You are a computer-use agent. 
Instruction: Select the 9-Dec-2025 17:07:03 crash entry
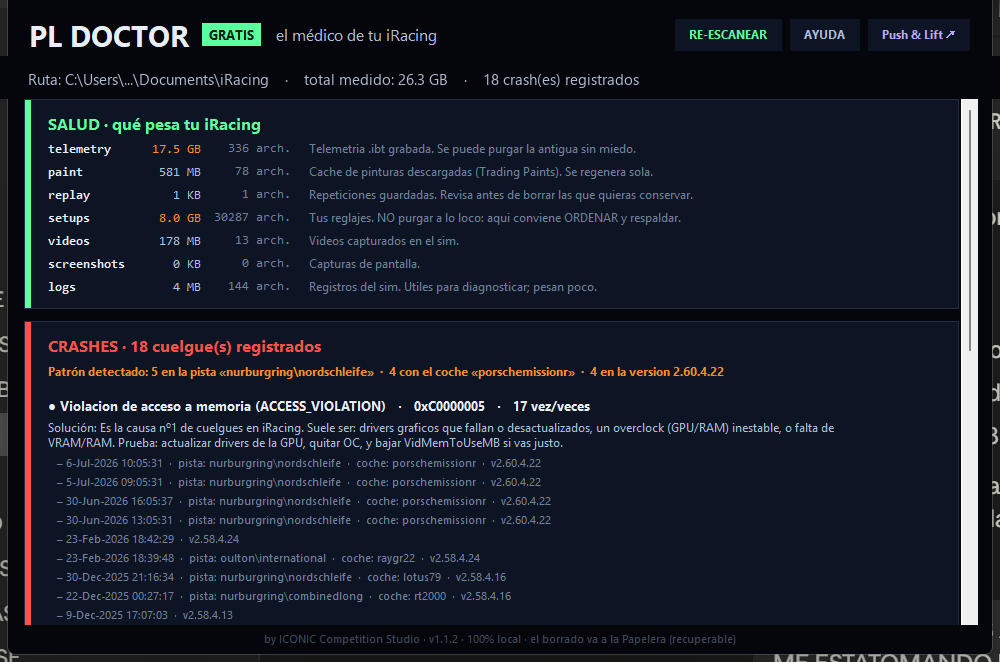tap(145, 616)
